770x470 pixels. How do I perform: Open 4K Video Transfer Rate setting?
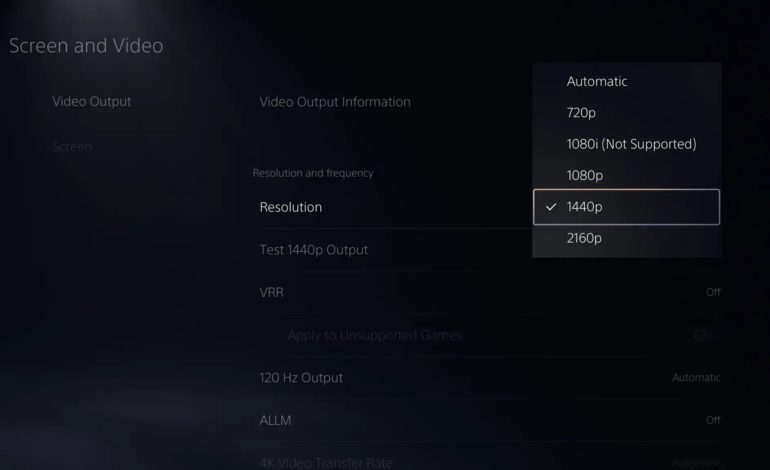pyautogui.click(x=326, y=462)
